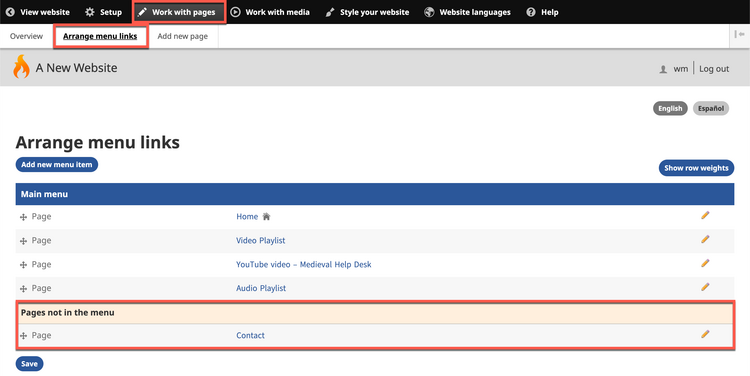The height and width of the screenshot is (376, 750).
Task: Show row weights
Action: (696, 168)
